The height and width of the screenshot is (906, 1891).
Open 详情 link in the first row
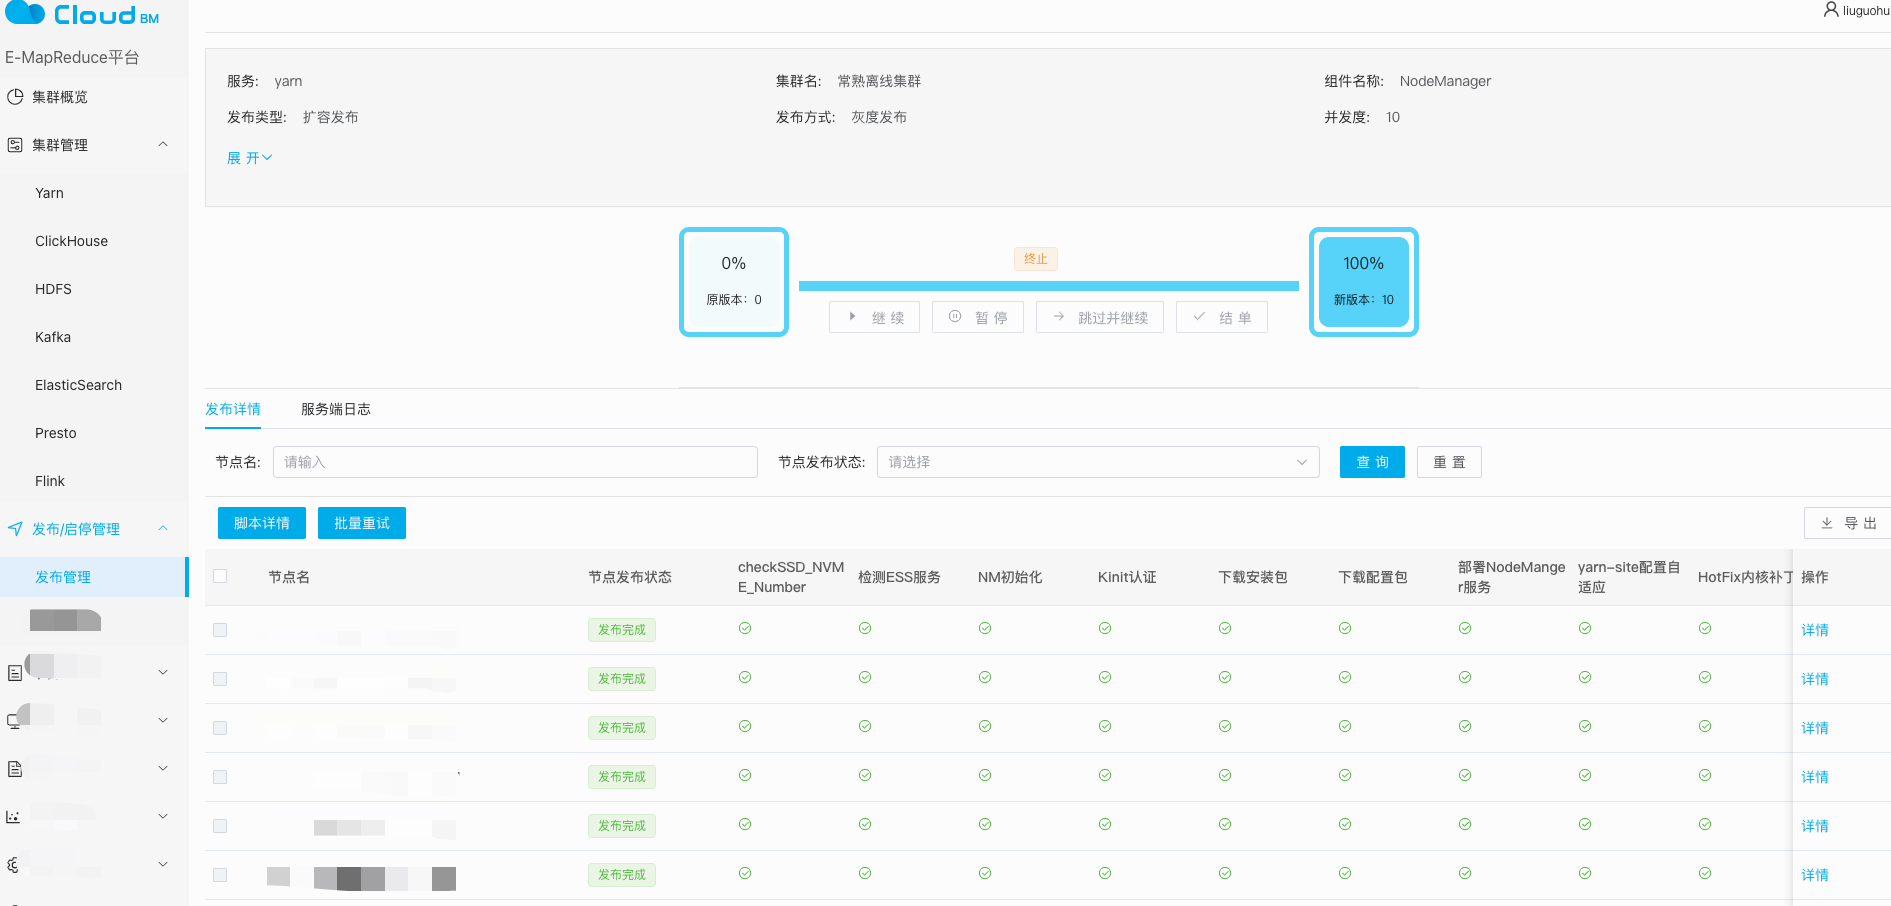(x=1815, y=630)
